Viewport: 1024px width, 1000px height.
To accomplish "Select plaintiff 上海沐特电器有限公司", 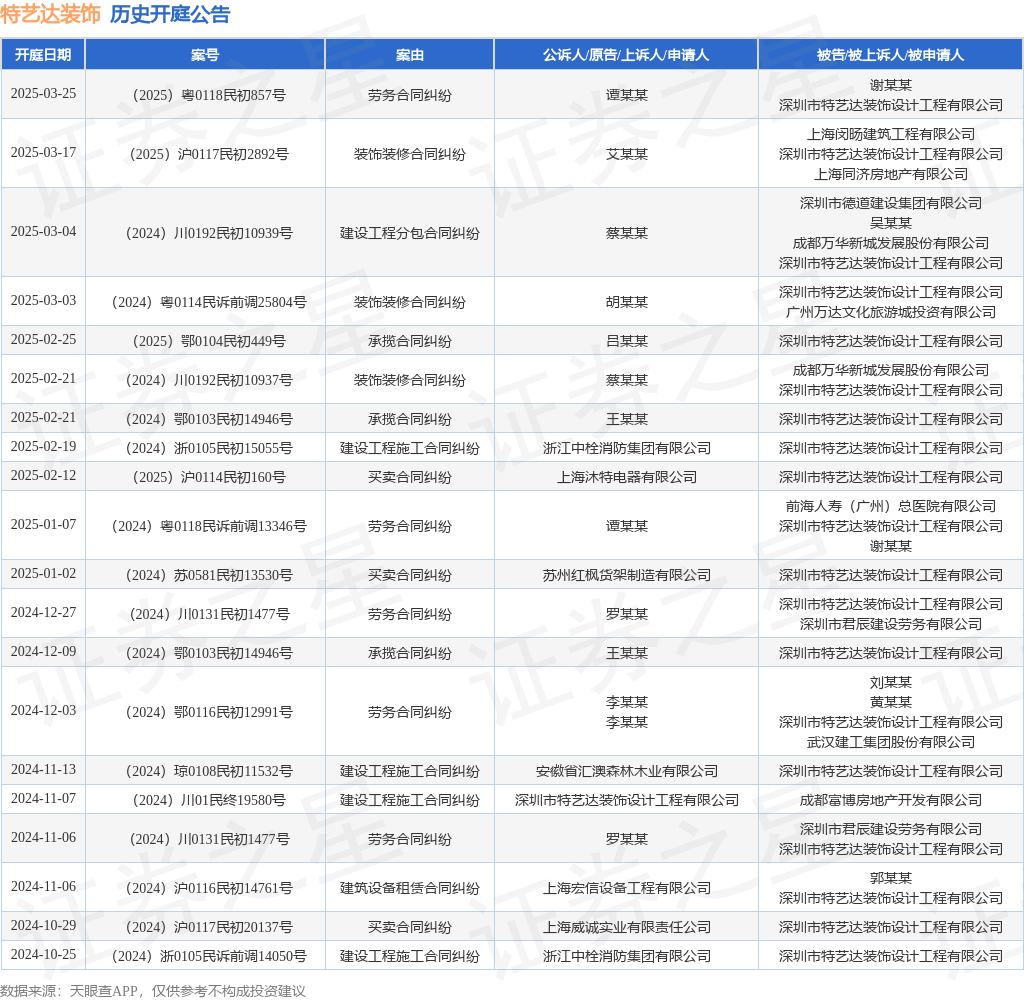I will pos(626,477).
